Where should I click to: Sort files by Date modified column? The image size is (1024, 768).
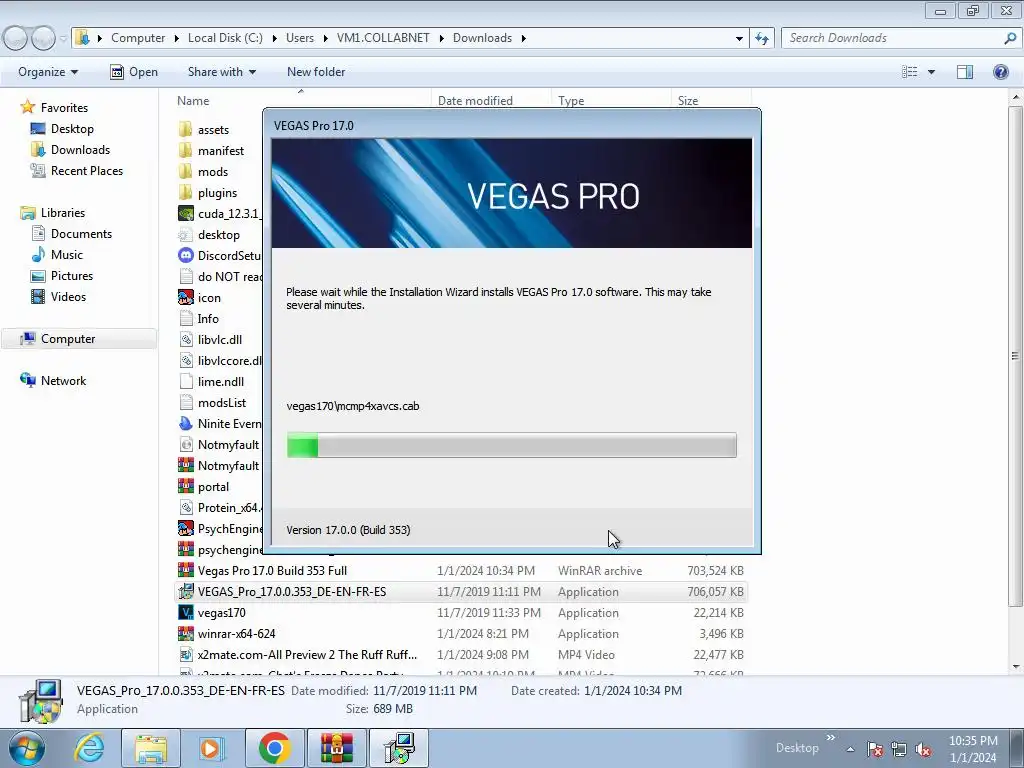[x=475, y=101]
